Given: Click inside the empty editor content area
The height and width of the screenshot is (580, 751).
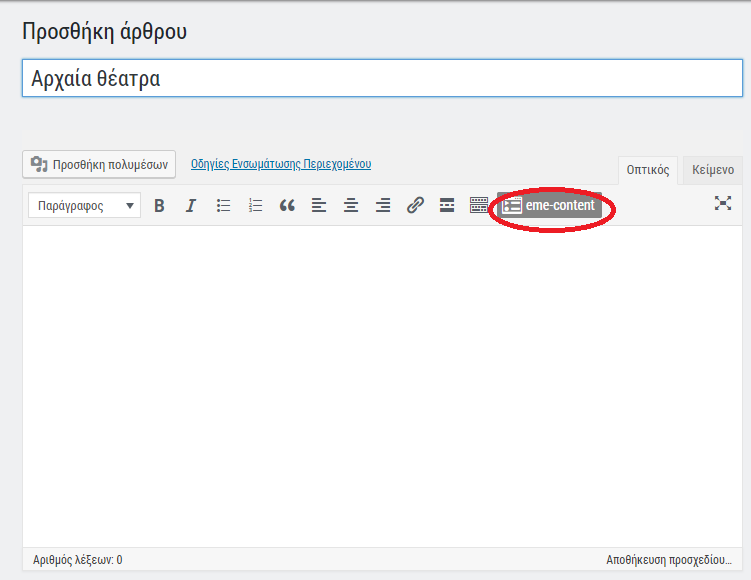Looking at the screenshot, I should coord(382,387).
